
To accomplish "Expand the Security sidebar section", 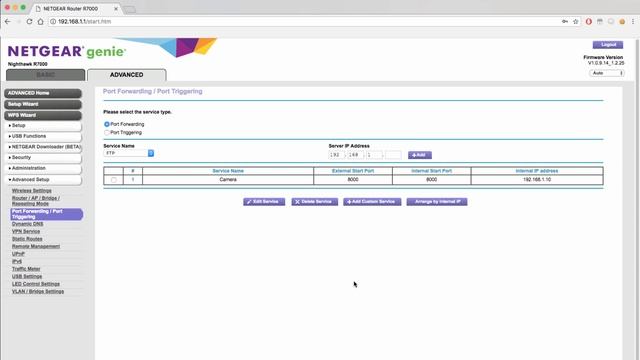I will click(43, 158).
